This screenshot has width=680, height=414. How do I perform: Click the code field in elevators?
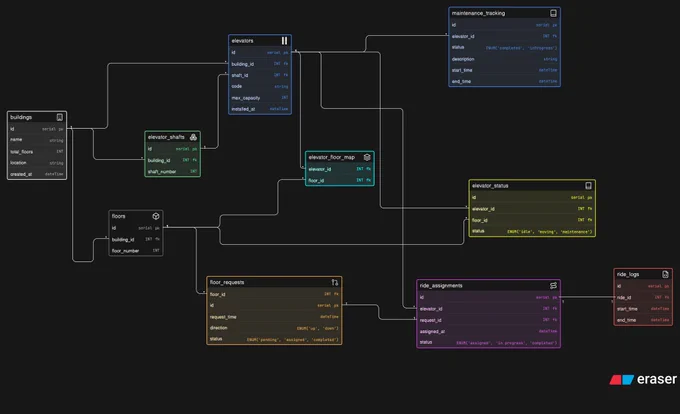click(x=260, y=86)
